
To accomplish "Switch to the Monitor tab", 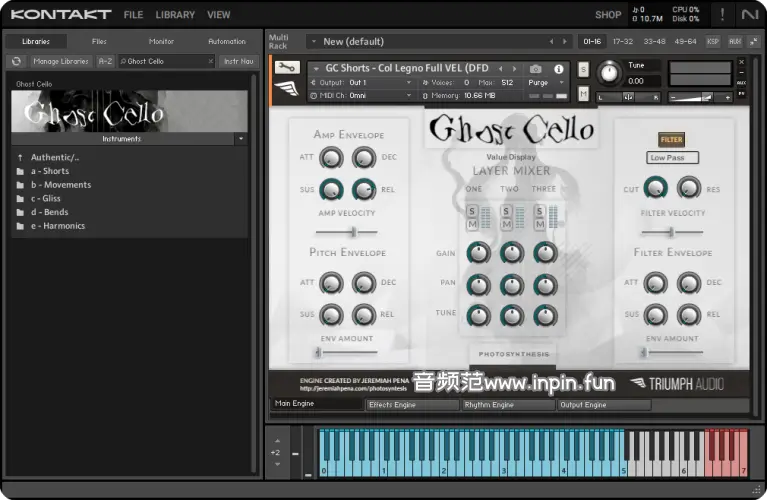I will [161, 42].
